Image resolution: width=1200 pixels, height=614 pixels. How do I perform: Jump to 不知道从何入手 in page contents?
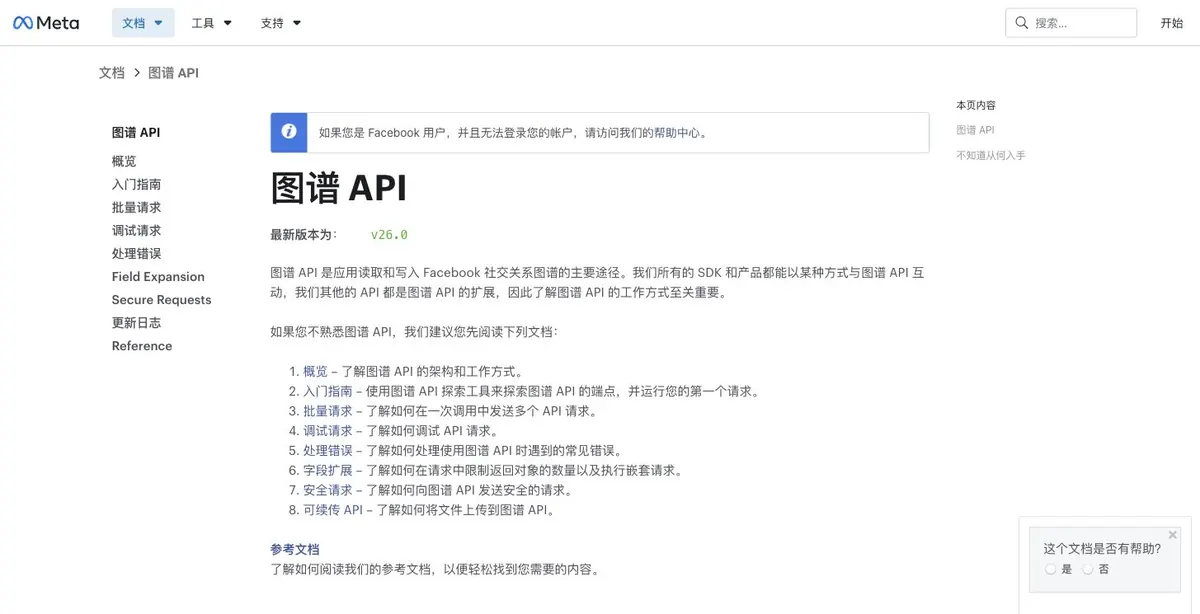pos(991,155)
